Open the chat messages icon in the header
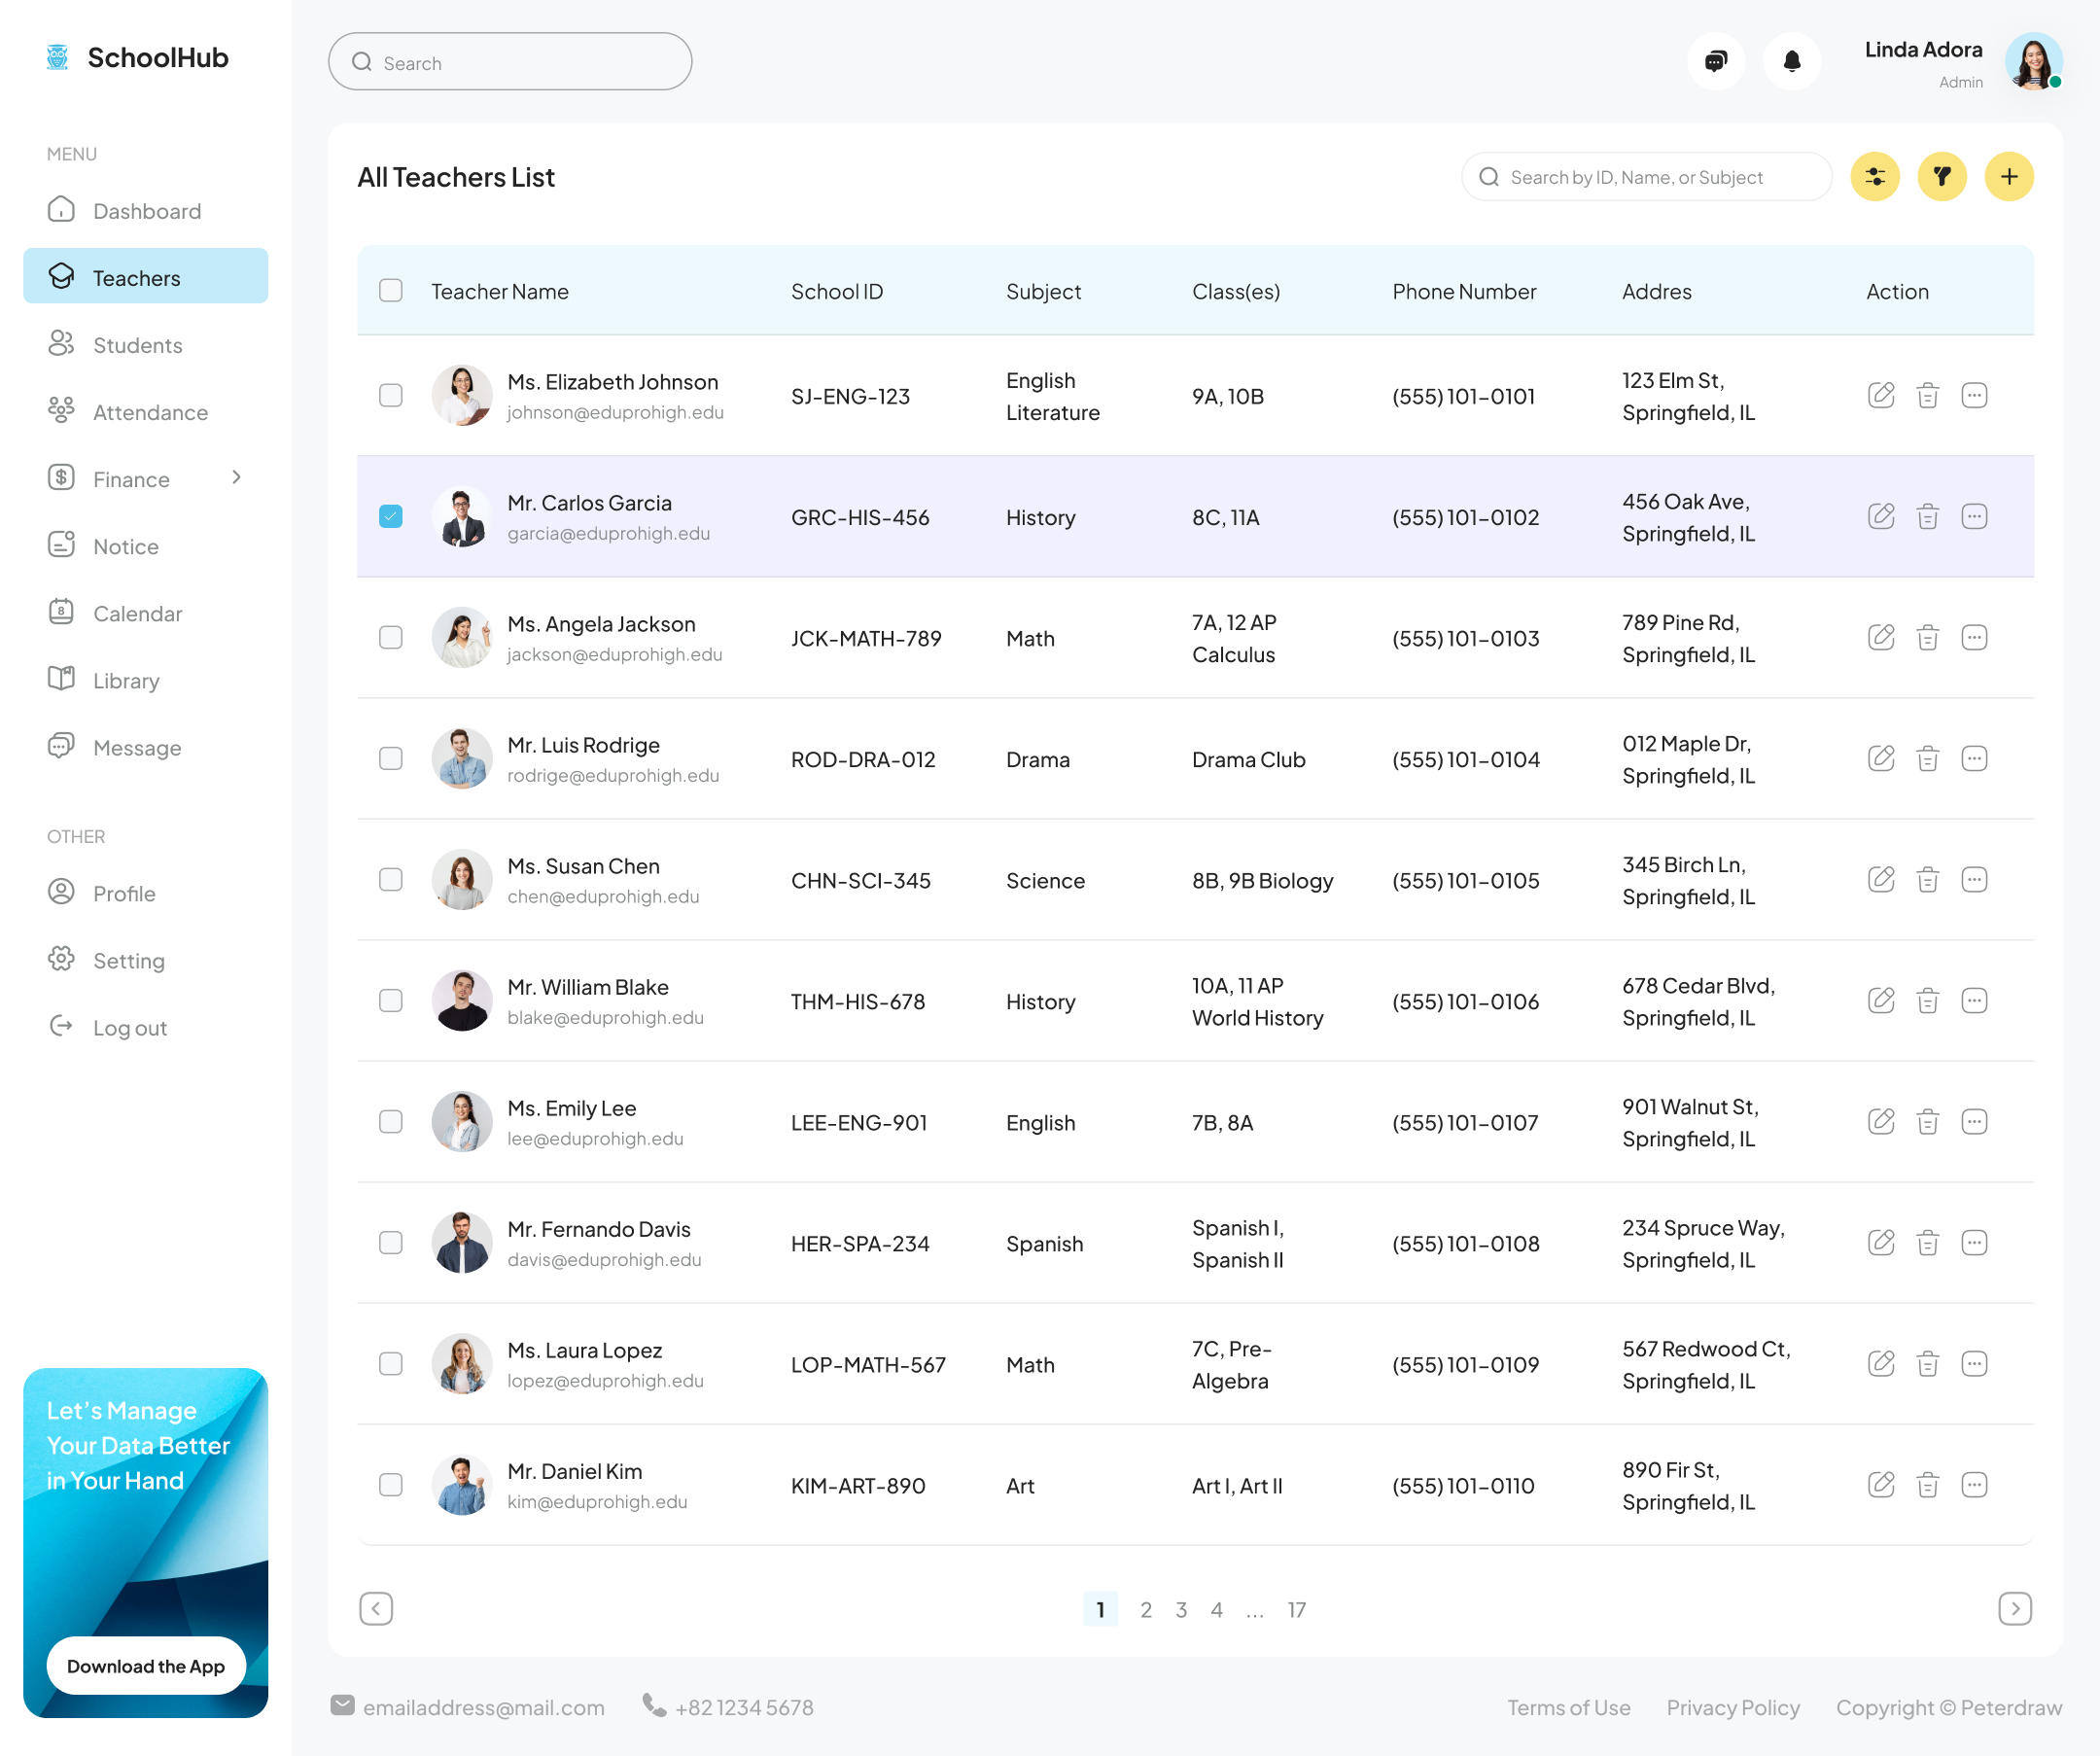This screenshot has width=2100, height=1756. pos(1715,61)
